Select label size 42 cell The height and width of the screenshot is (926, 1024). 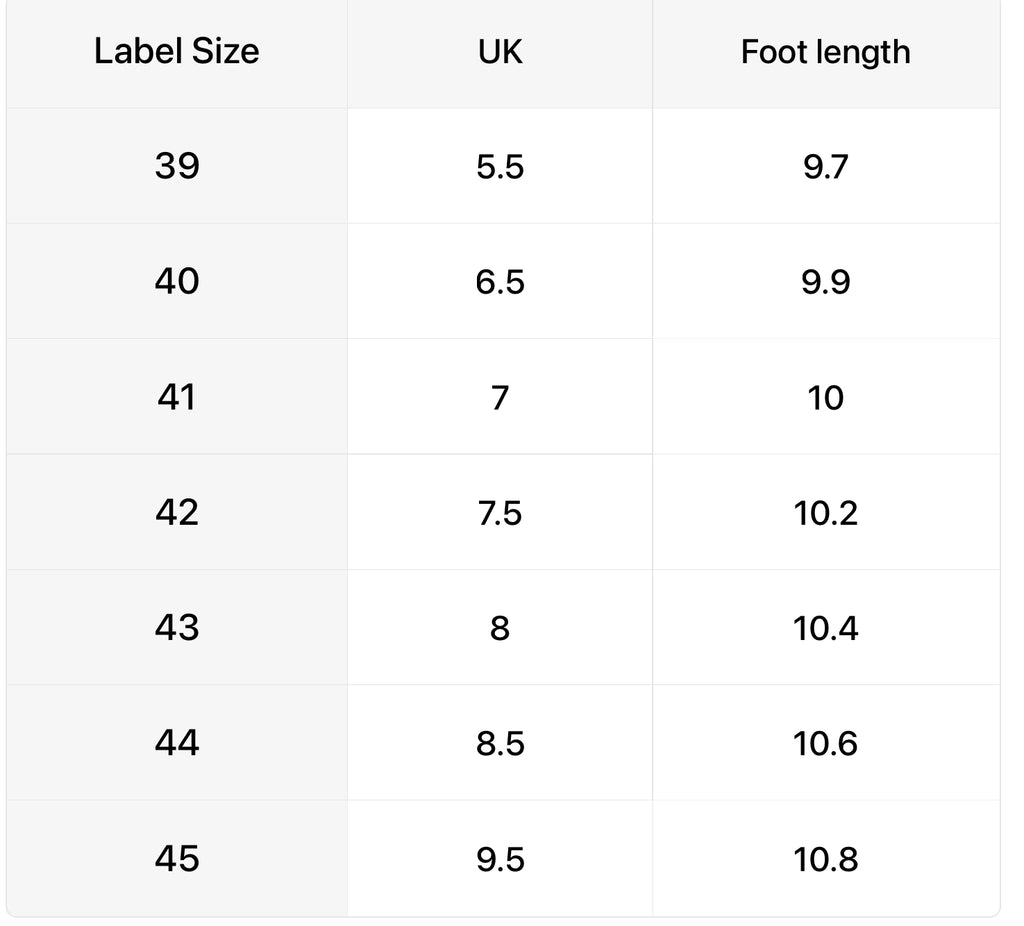tap(177, 512)
